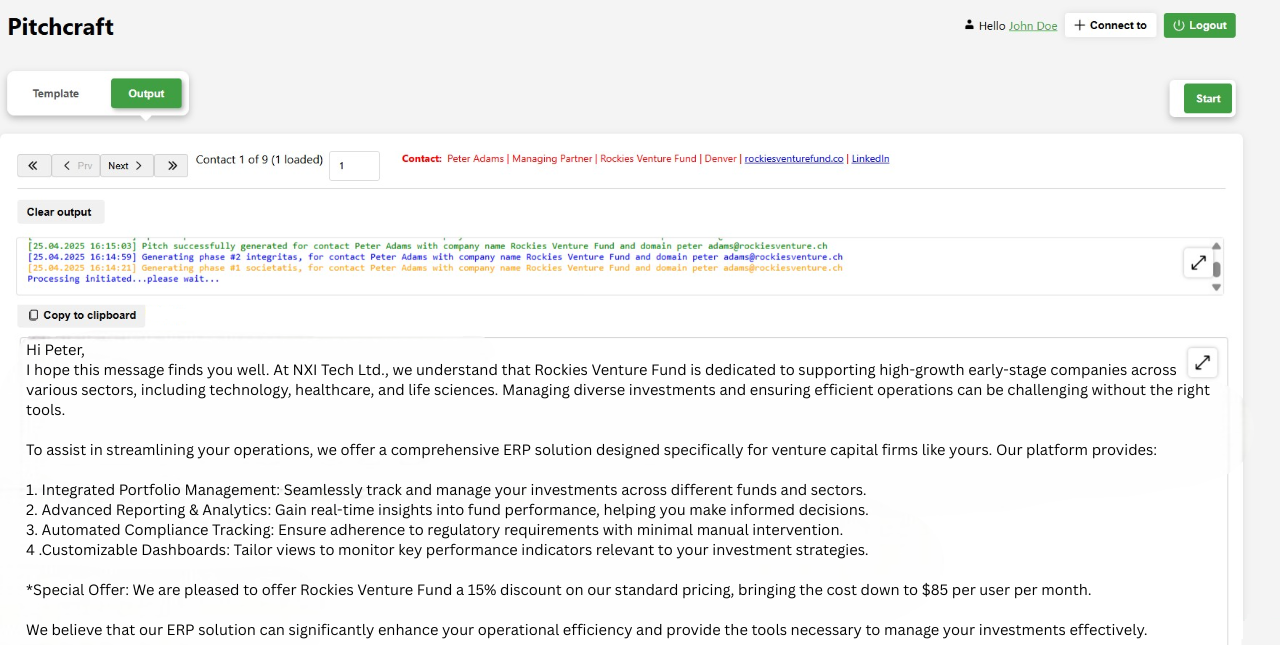
Task: Click the Logout button
Action: pyautogui.click(x=1200, y=25)
